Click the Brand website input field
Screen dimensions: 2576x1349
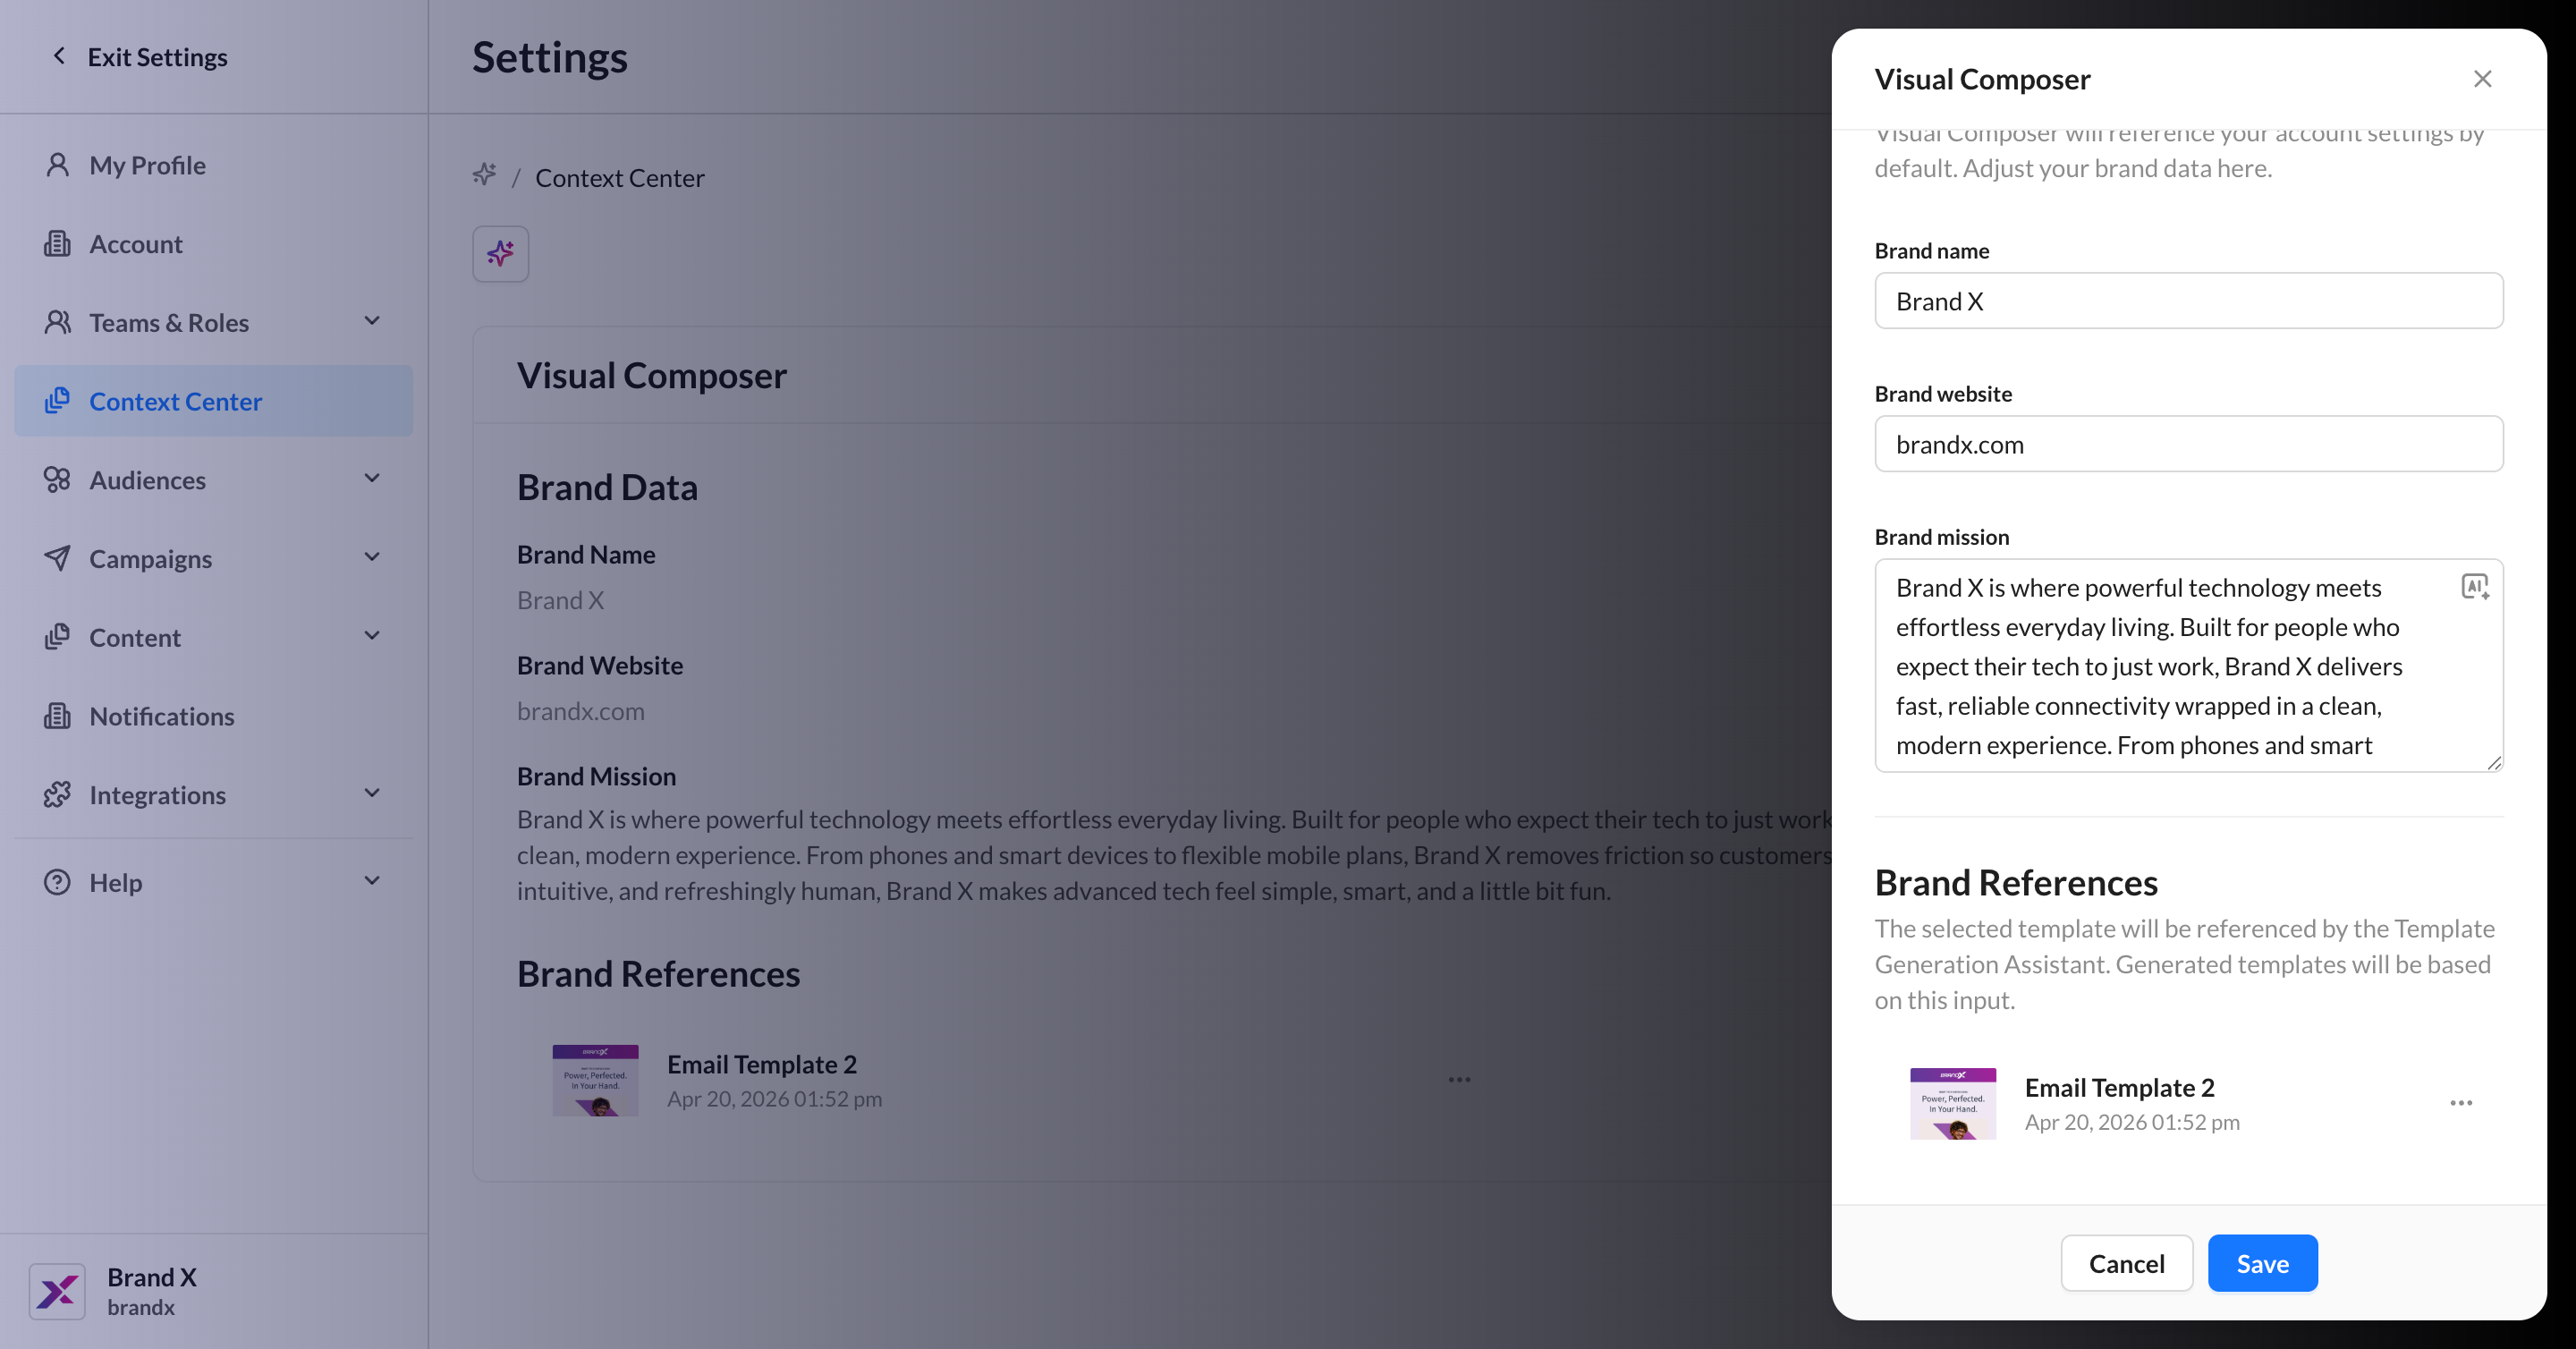click(2188, 444)
